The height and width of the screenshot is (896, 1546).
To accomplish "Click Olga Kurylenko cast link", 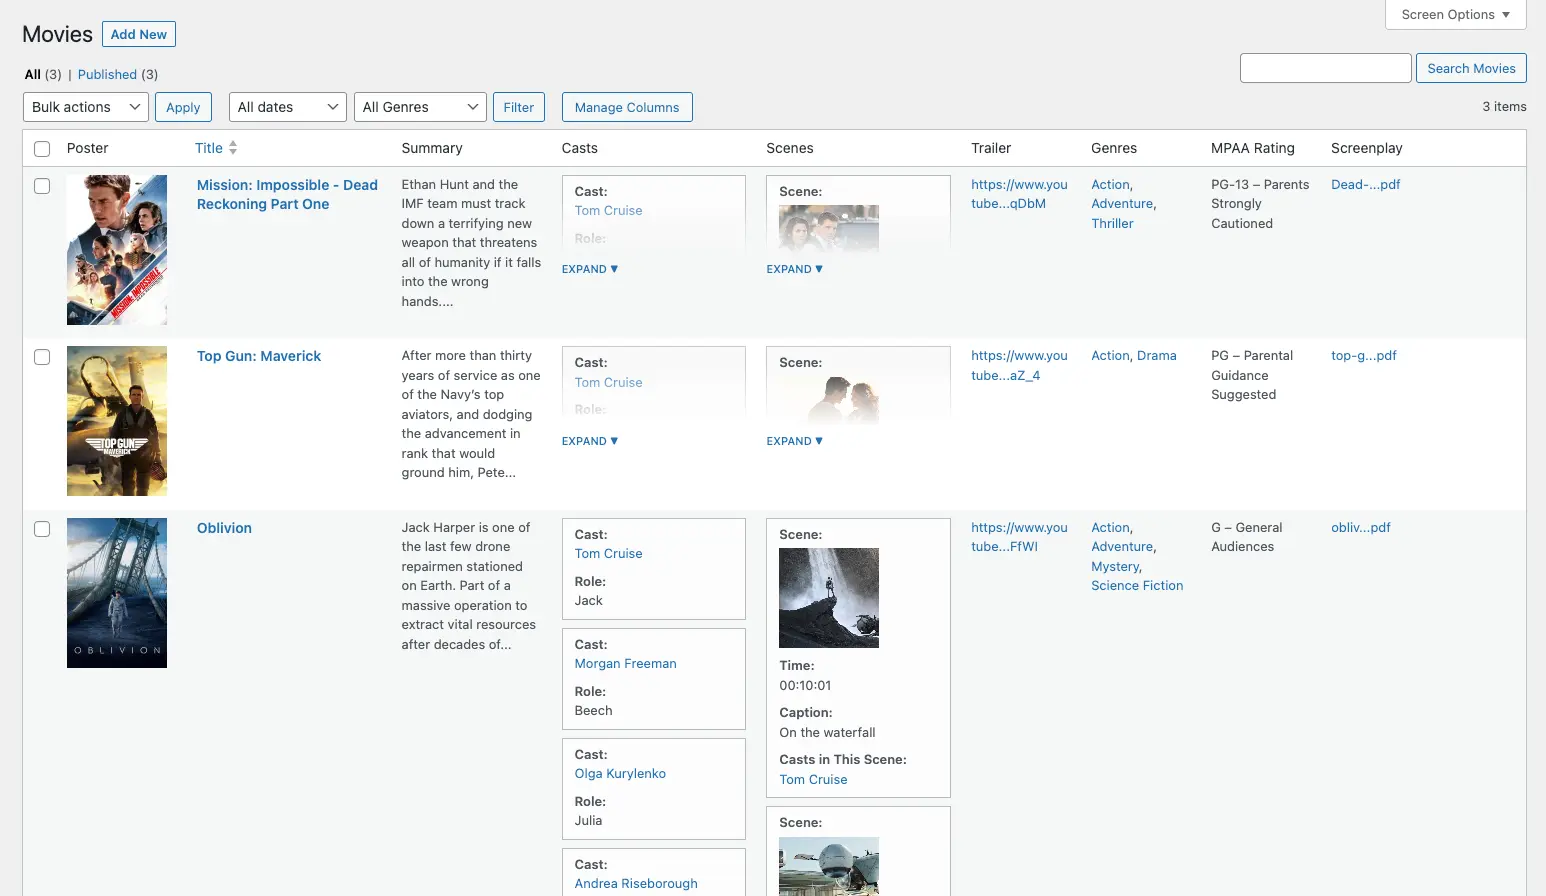I will pyautogui.click(x=620, y=774).
